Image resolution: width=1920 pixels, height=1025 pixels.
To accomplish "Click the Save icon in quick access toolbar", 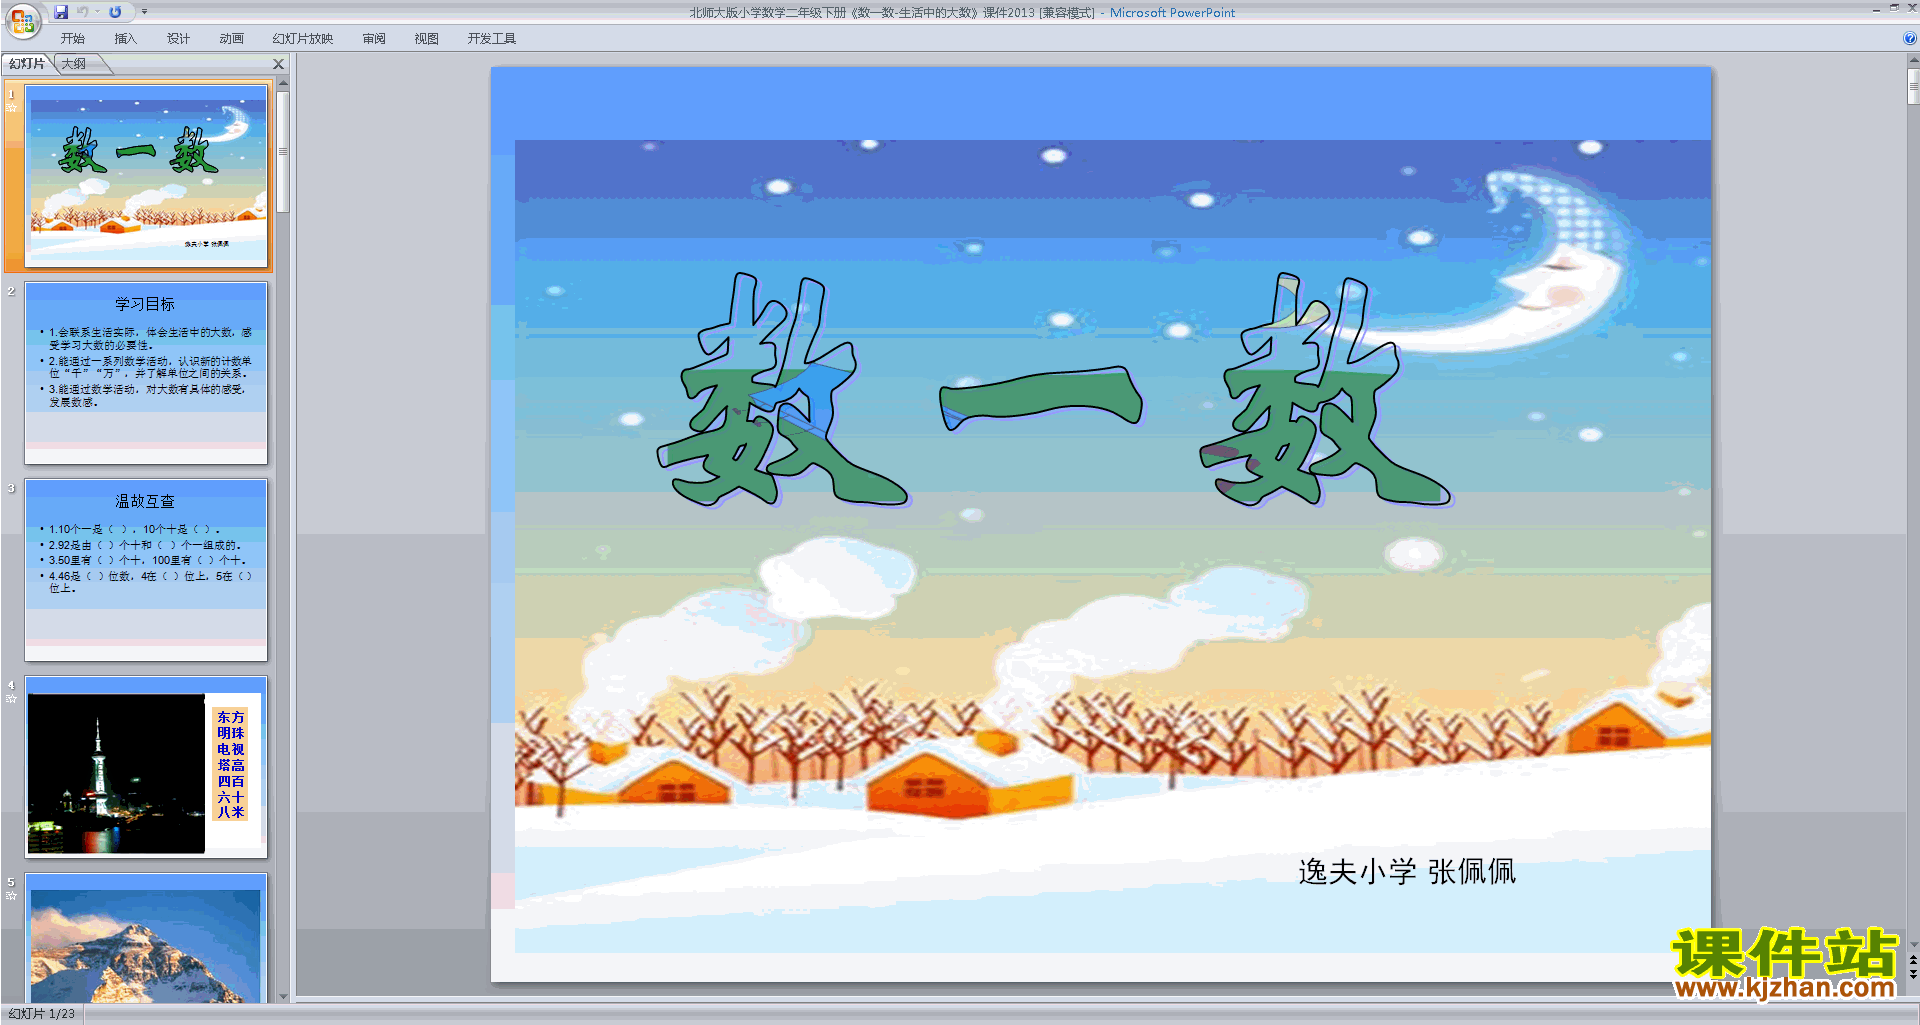I will [61, 12].
